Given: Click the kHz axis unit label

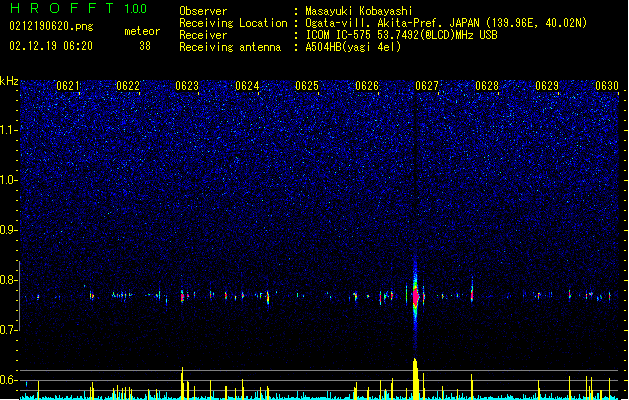Looking at the screenshot, I should 9,81.
